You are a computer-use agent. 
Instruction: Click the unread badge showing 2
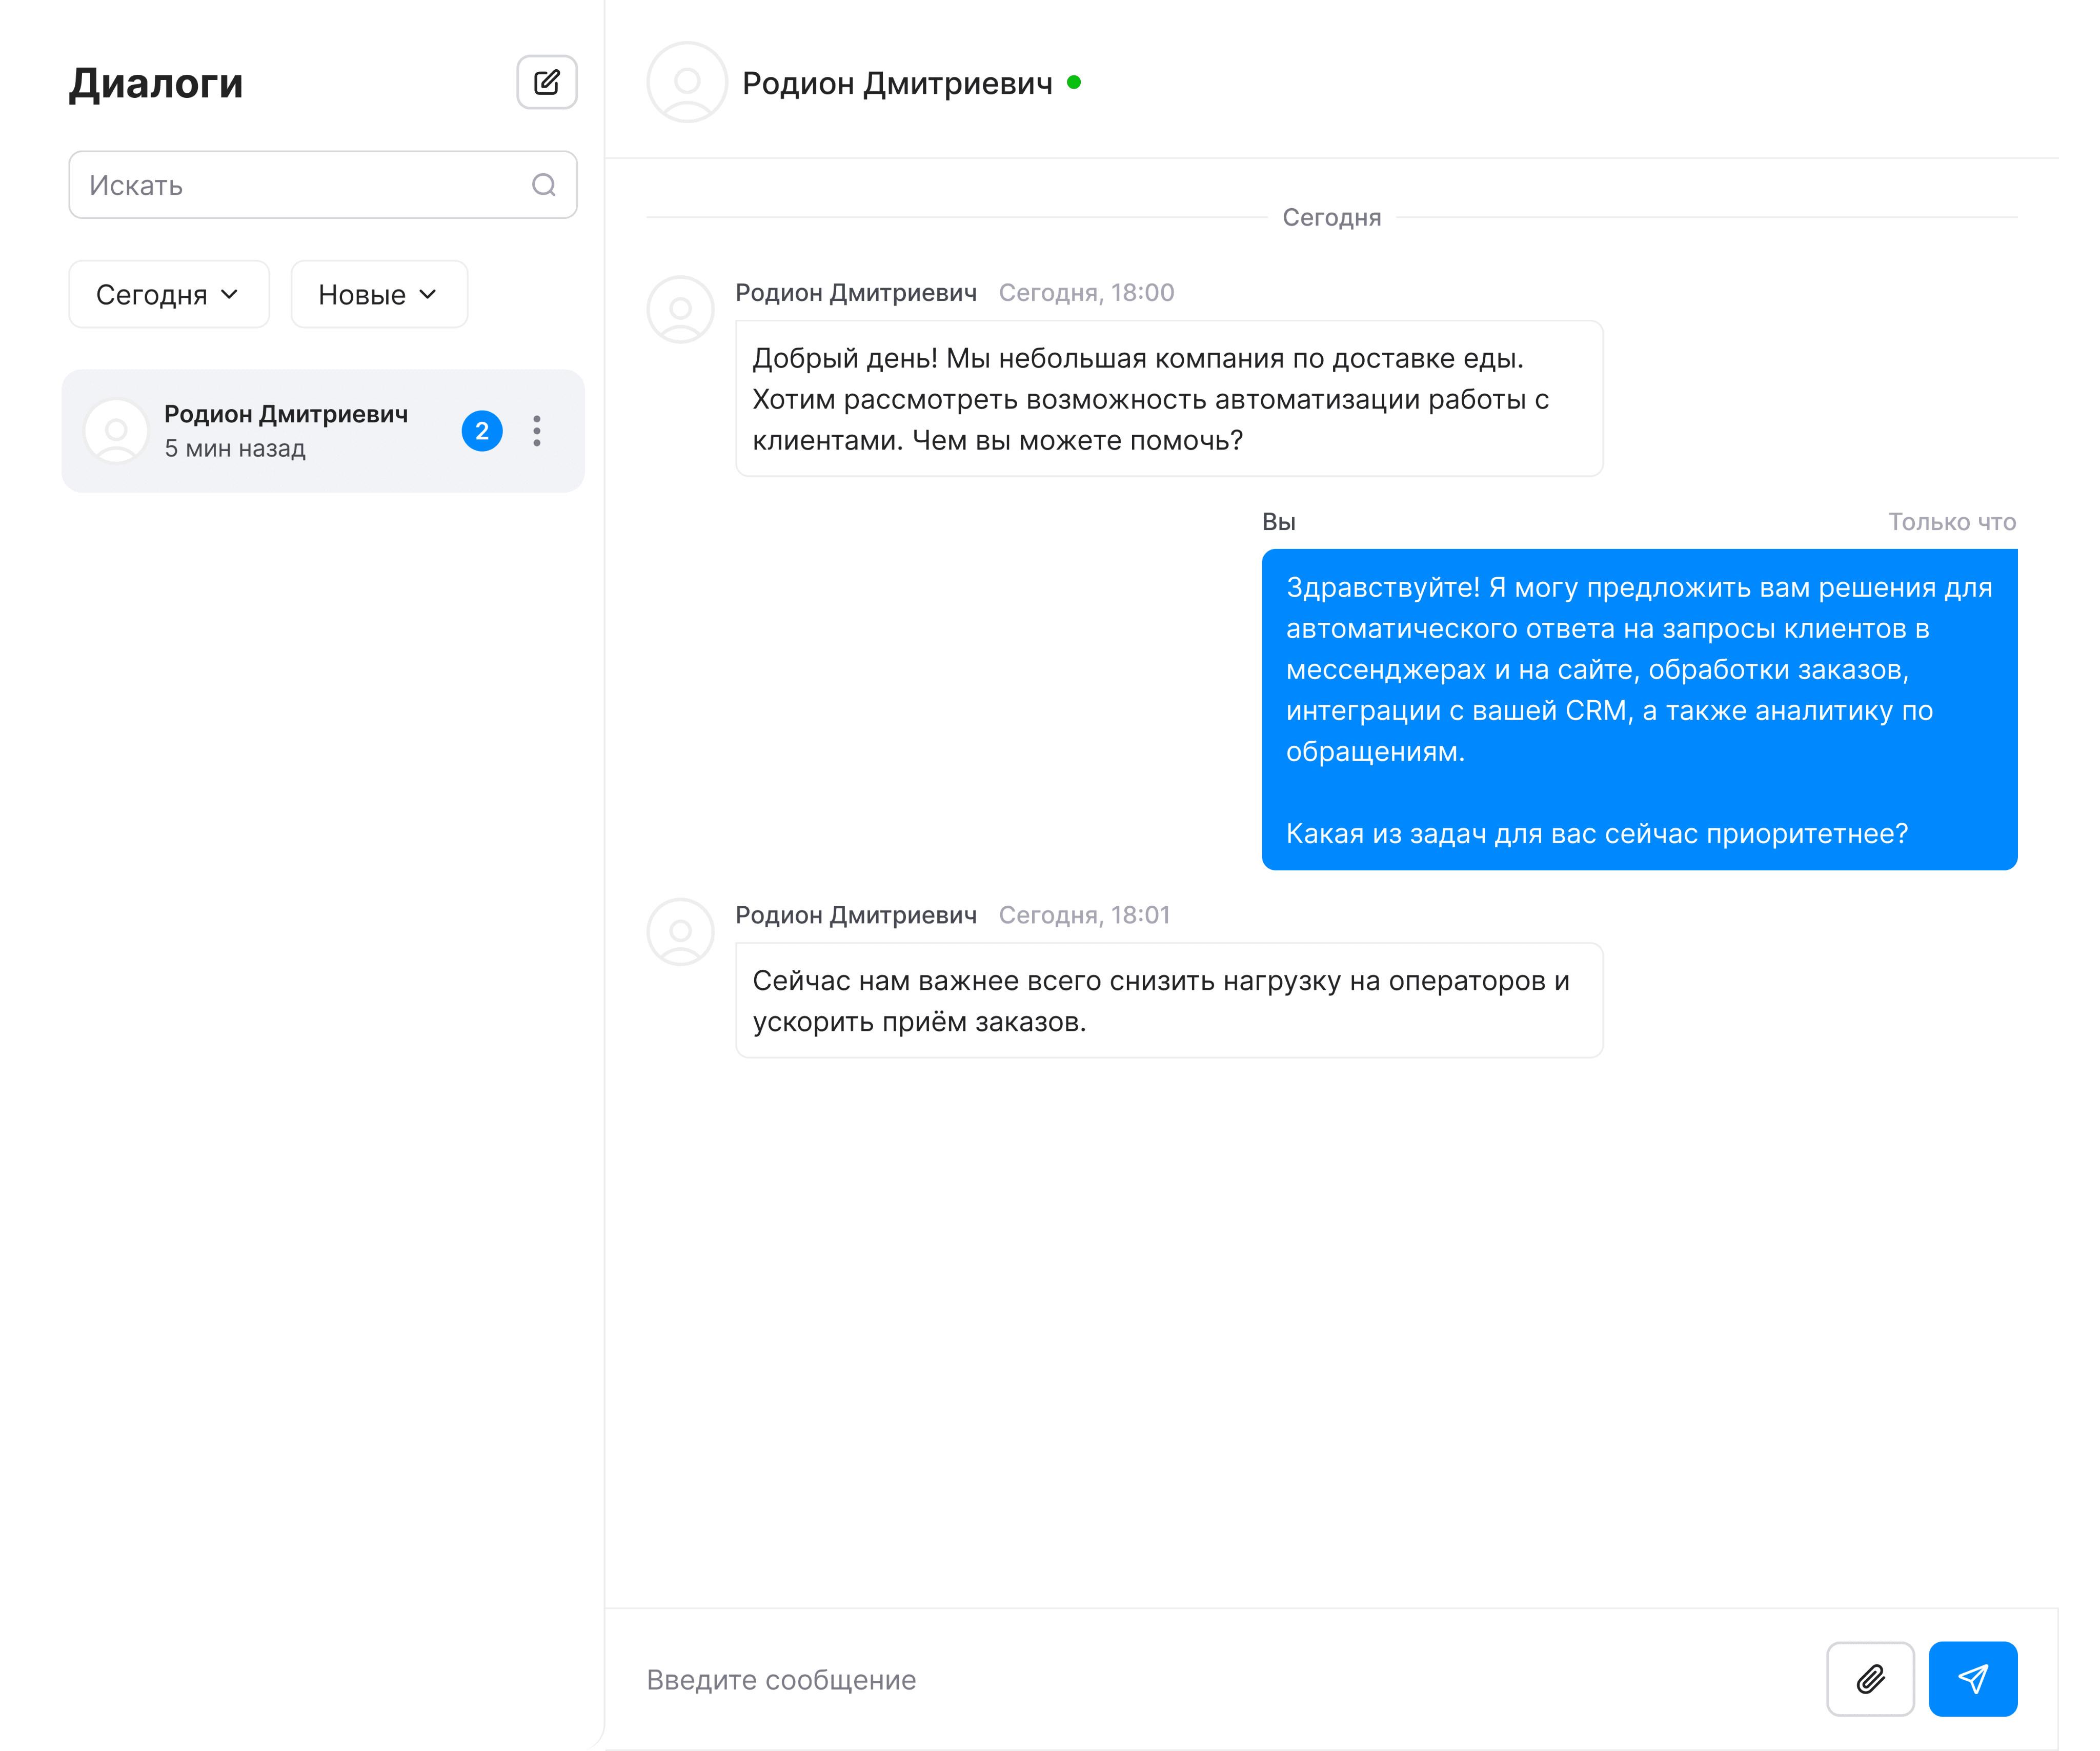[x=482, y=431]
